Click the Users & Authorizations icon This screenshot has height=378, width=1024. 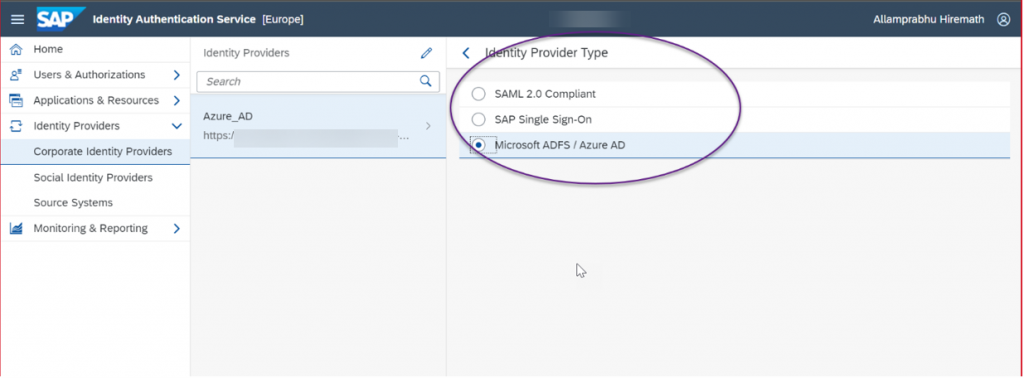pyautogui.click(x=16, y=75)
